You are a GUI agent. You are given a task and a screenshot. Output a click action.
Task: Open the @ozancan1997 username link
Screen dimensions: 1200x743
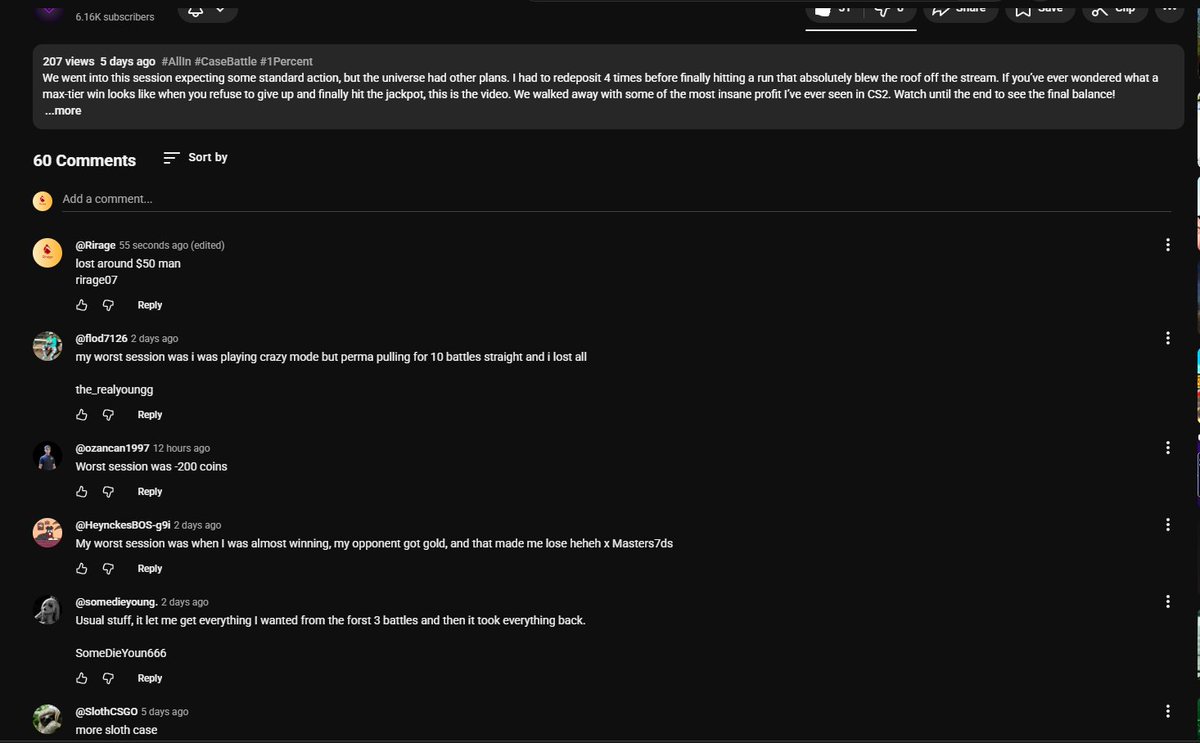pyautogui.click(x=112, y=448)
